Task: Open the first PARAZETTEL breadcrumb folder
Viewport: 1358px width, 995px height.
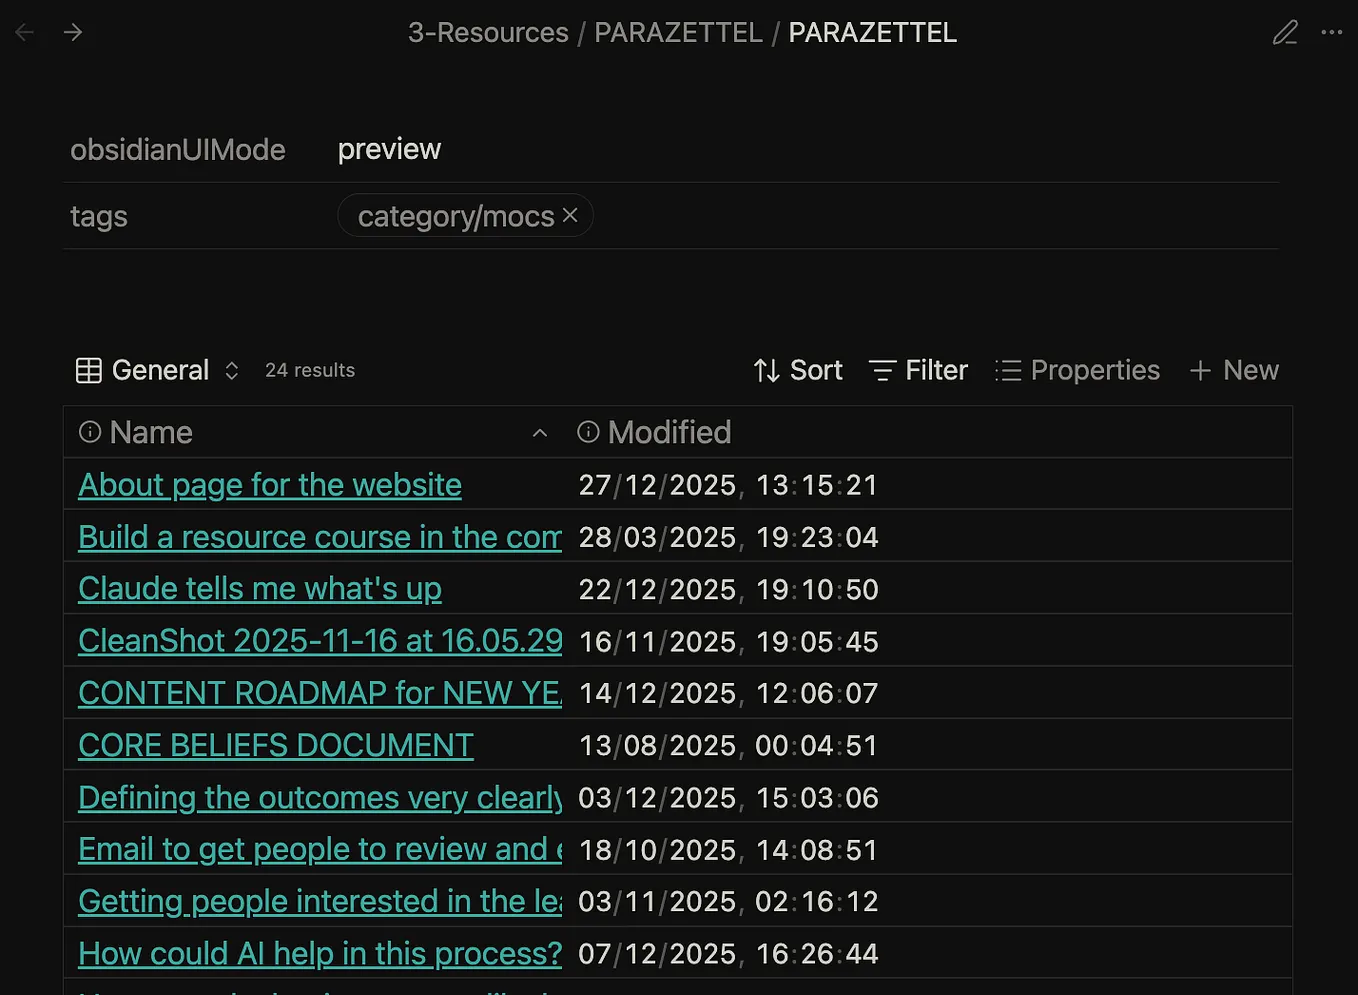Action: [x=678, y=32]
